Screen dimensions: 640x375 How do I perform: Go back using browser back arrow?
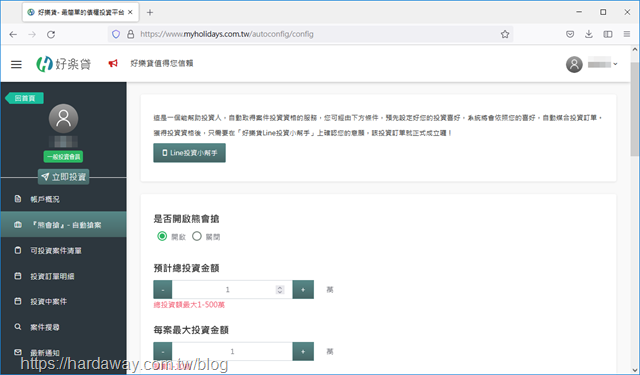click(13, 35)
